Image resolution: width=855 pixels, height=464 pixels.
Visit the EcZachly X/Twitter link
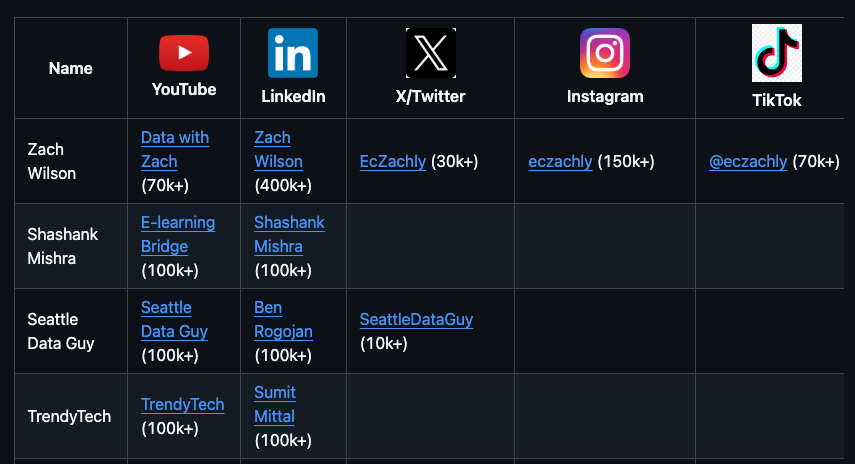pyautogui.click(x=393, y=161)
